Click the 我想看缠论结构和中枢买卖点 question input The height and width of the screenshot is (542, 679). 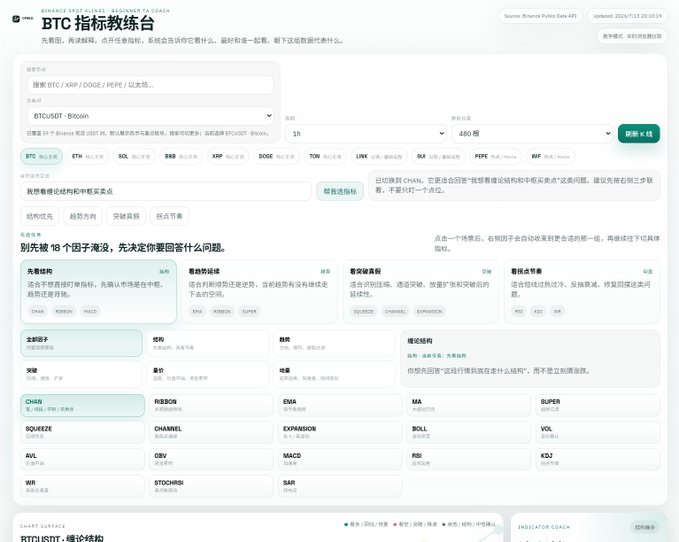[166, 191]
